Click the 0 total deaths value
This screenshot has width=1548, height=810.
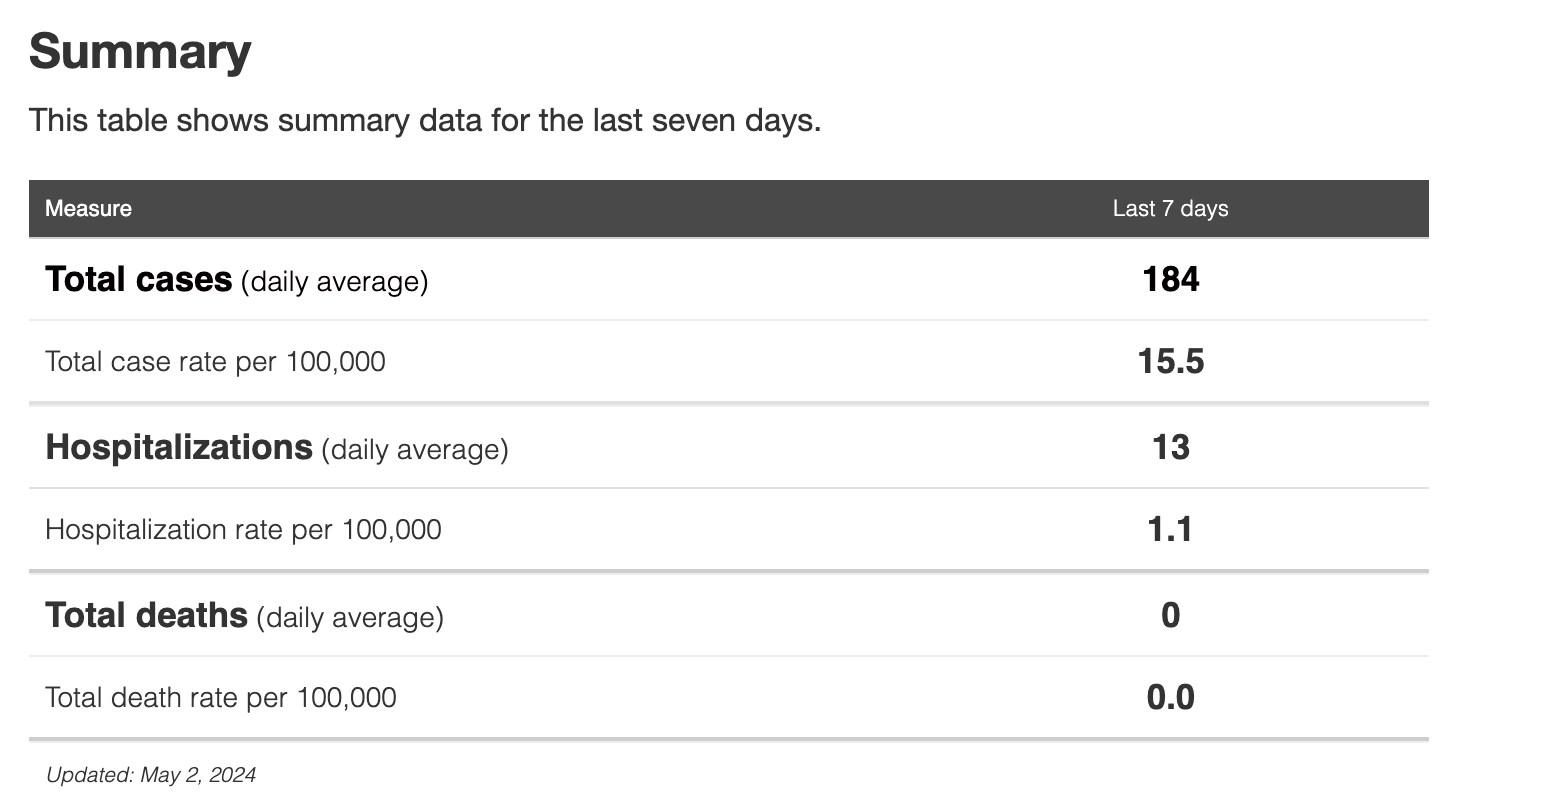click(x=1170, y=615)
